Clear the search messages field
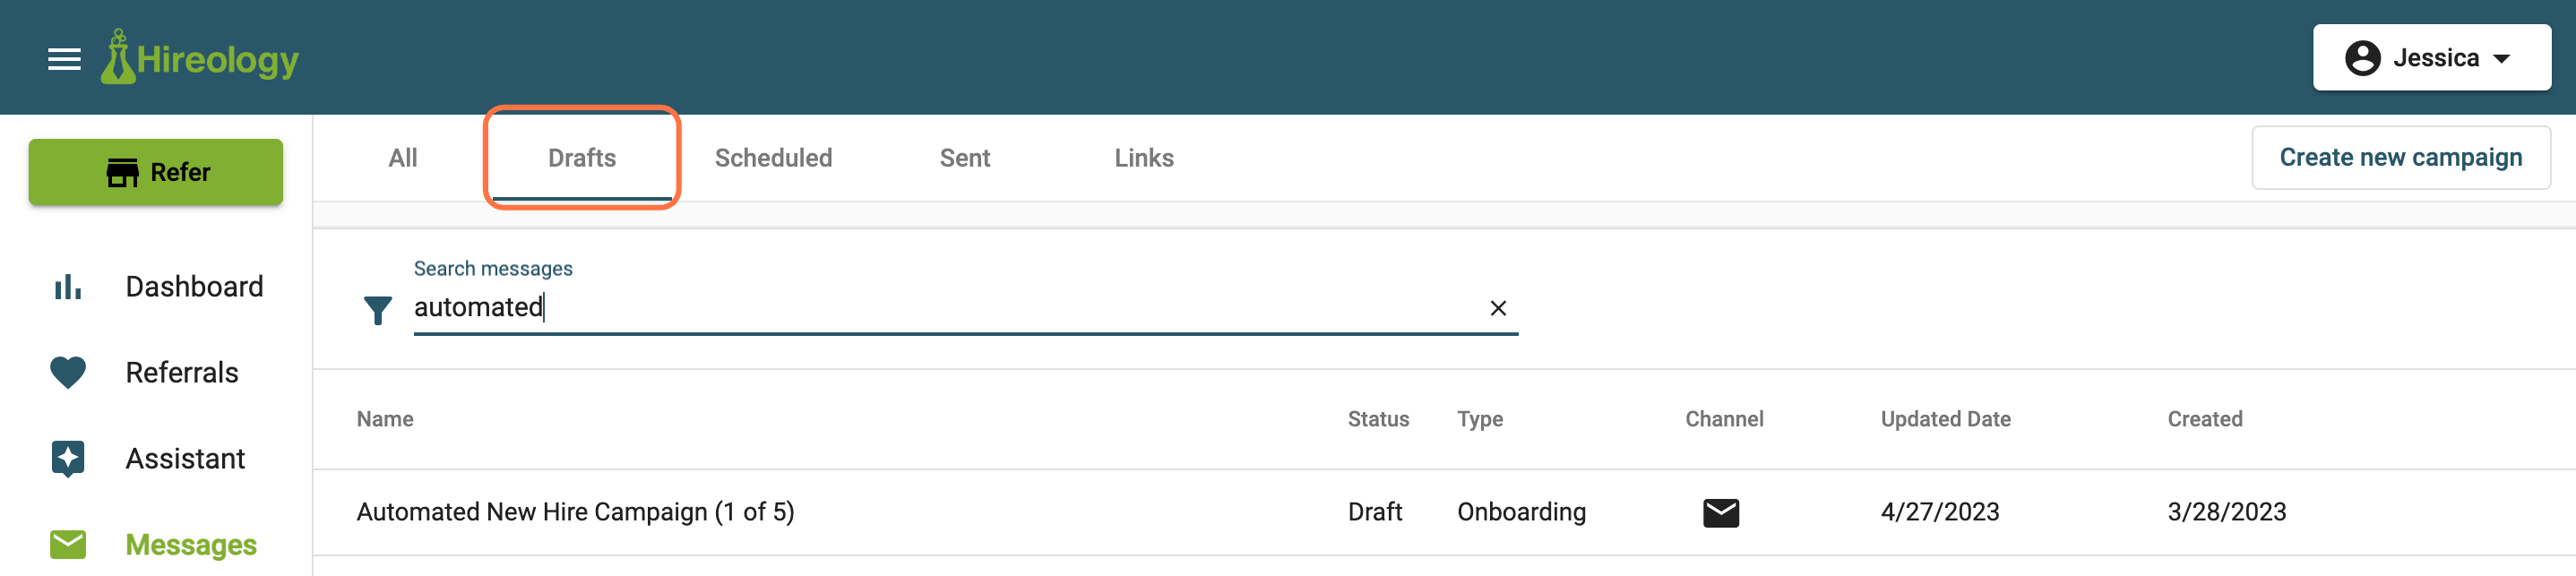2576x576 pixels. pyautogui.click(x=1498, y=308)
